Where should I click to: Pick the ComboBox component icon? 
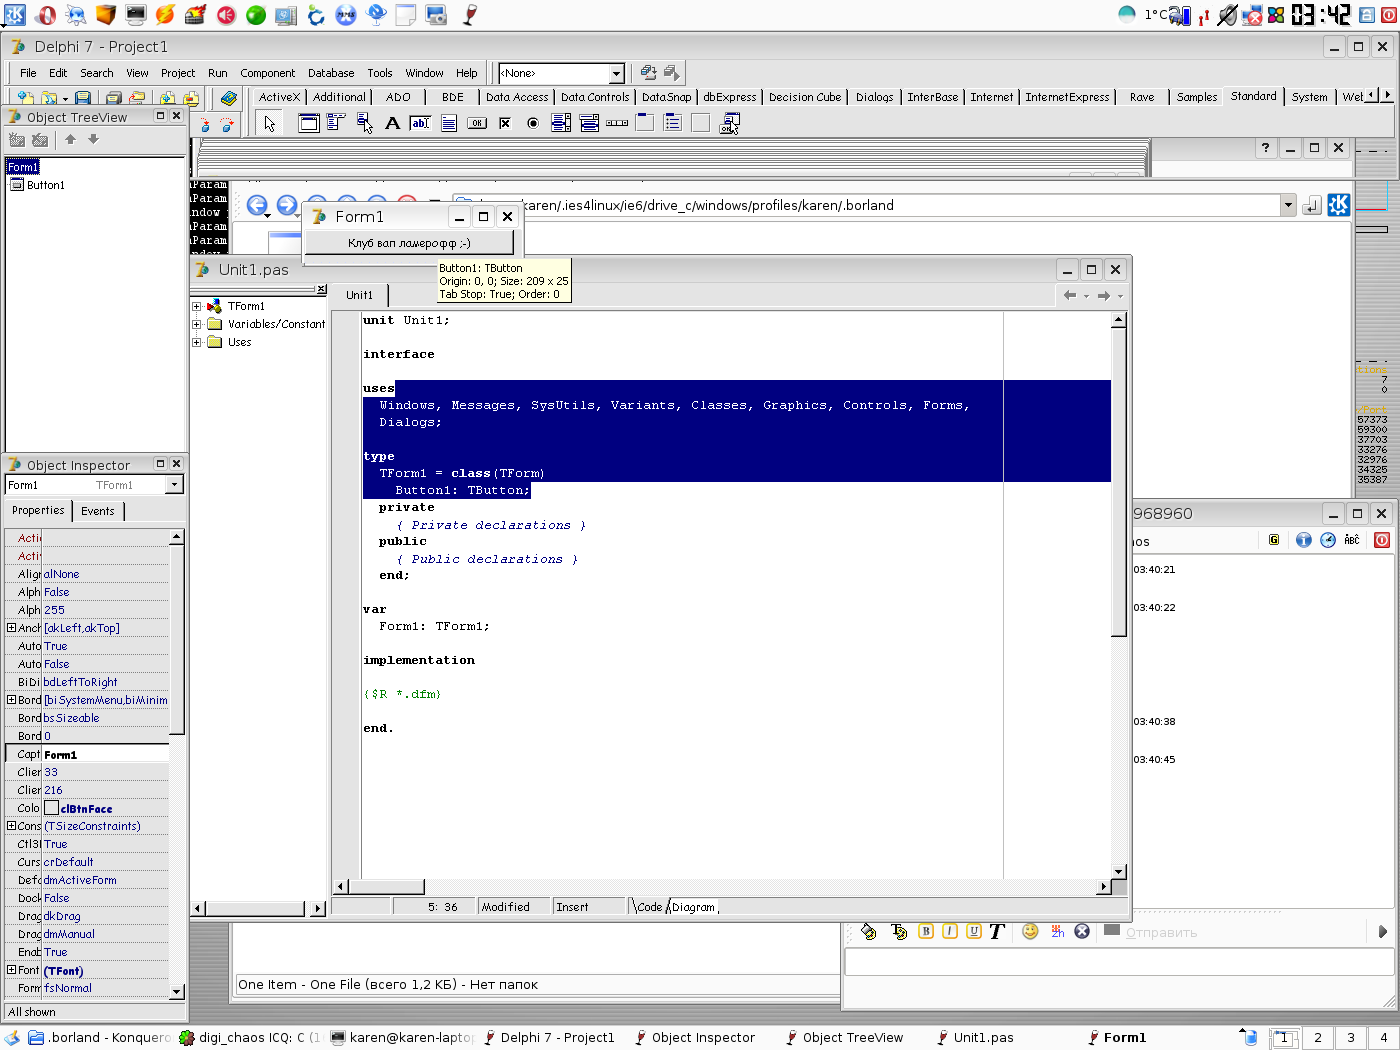[589, 123]
